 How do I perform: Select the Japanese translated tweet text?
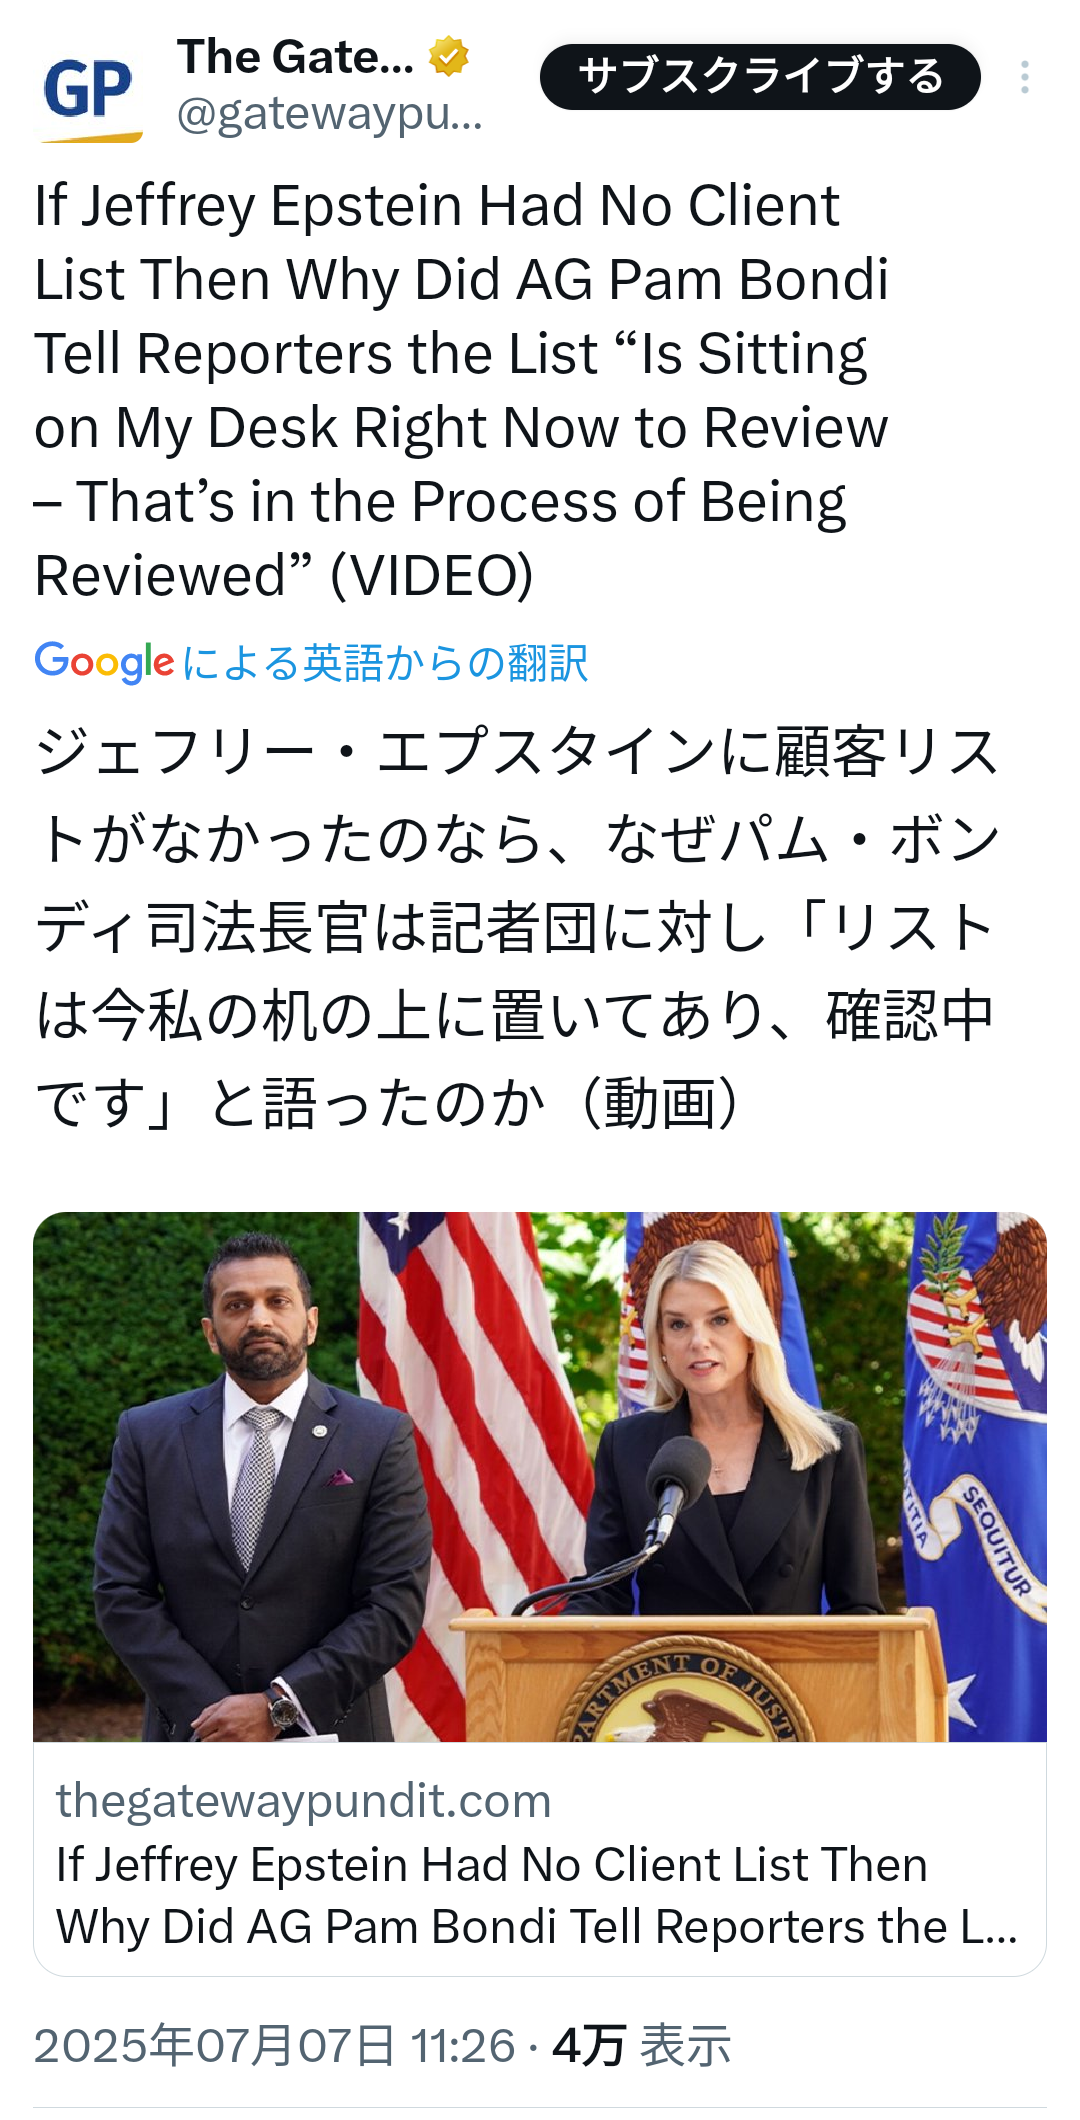pyautogui.click(x=517, y=927)
